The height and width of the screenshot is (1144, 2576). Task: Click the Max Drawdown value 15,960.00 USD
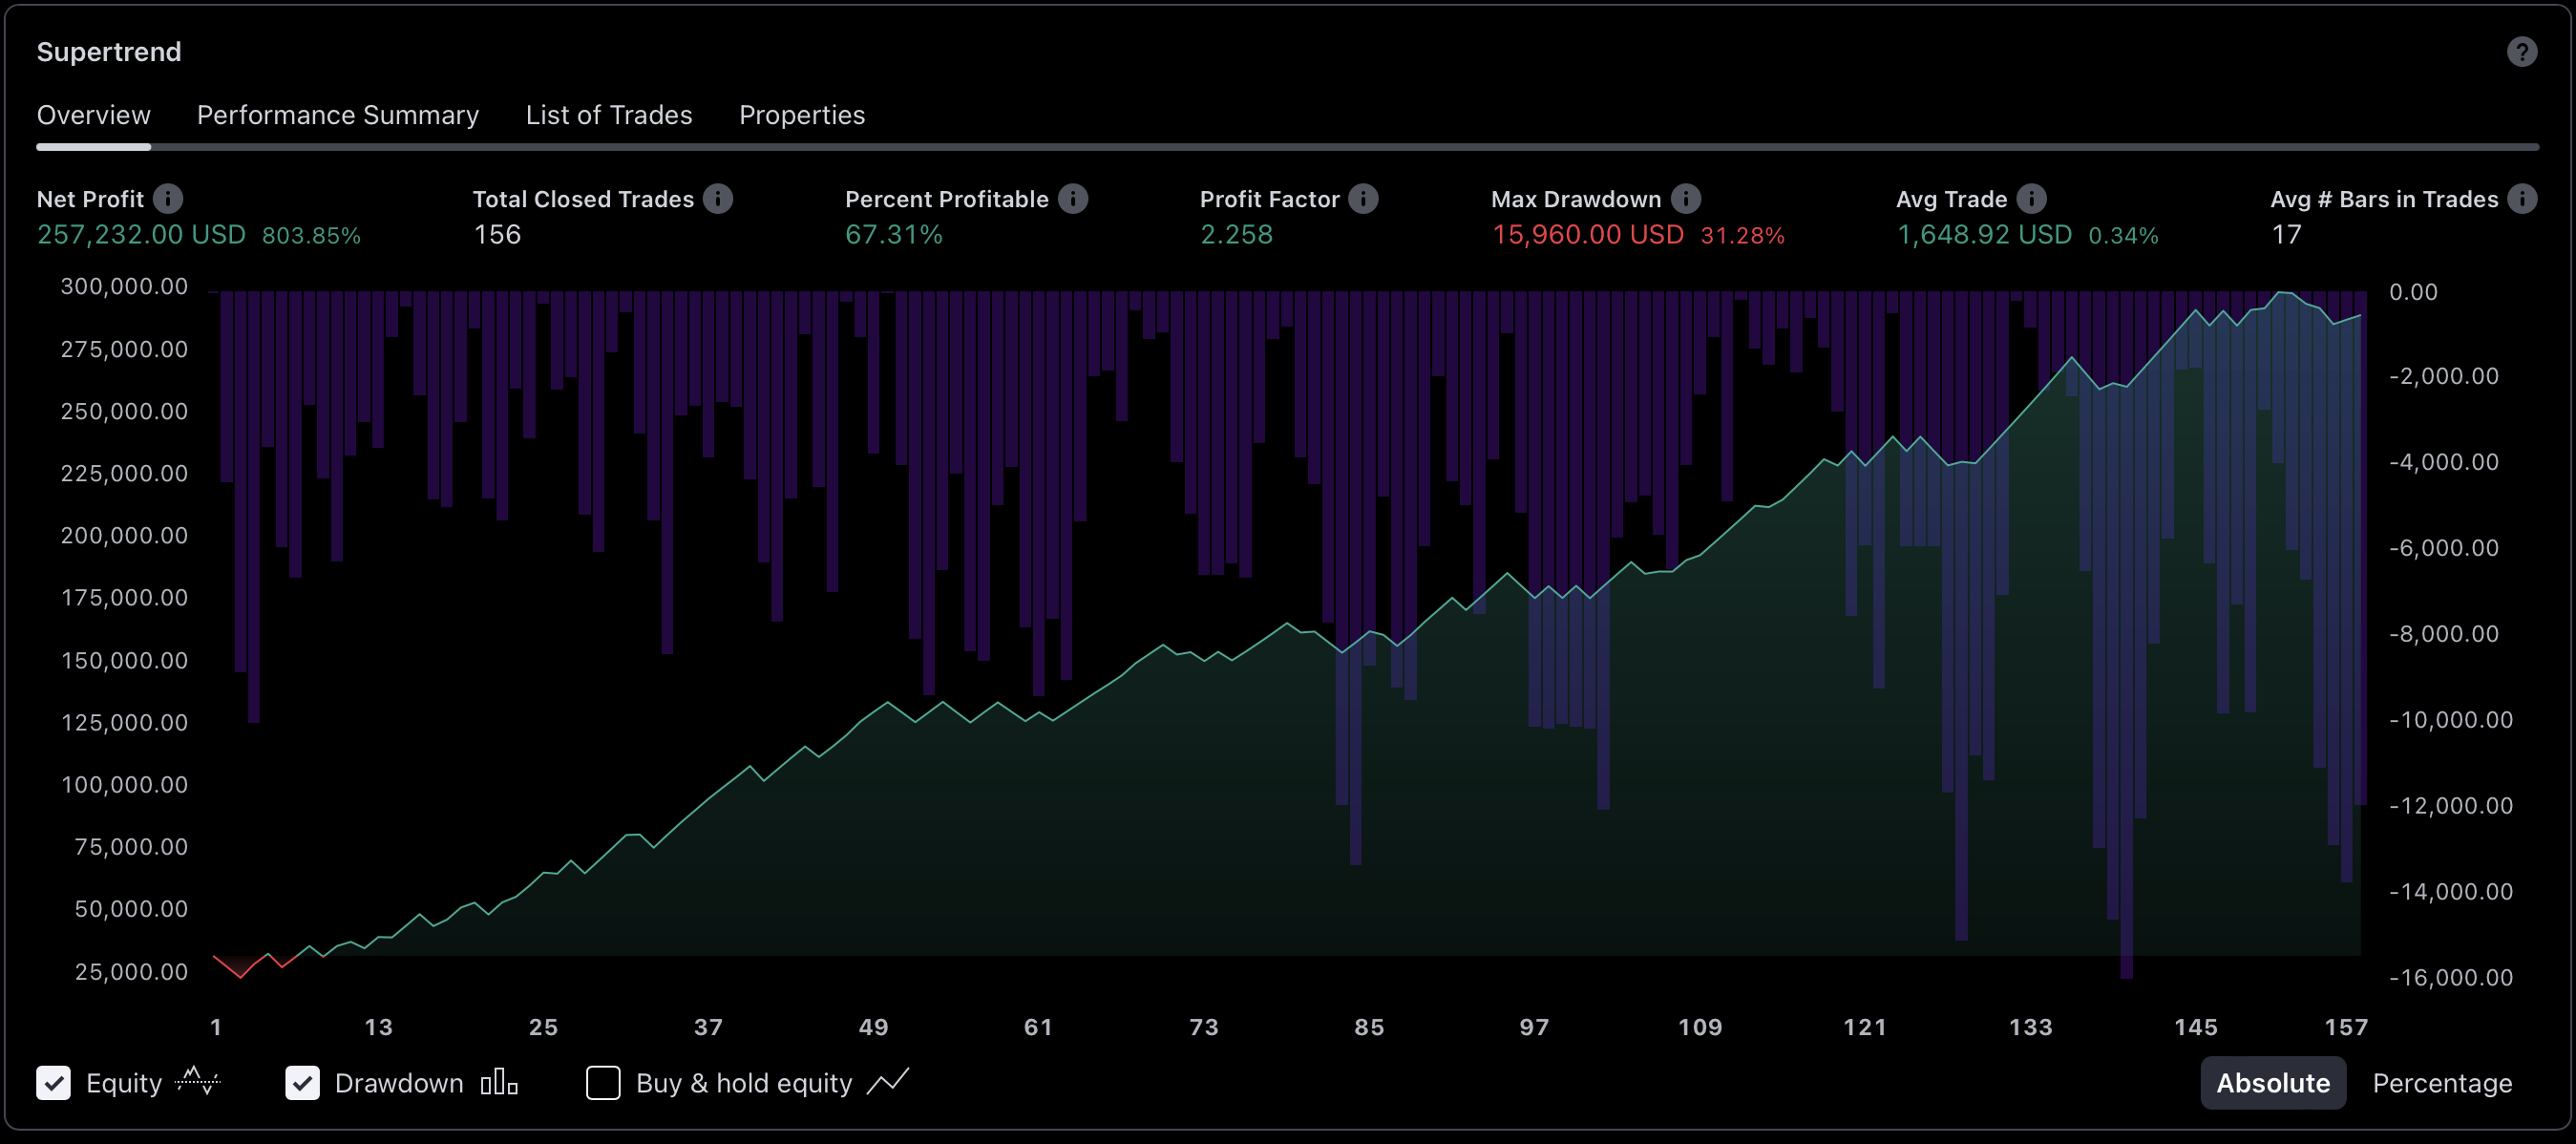1588,235
